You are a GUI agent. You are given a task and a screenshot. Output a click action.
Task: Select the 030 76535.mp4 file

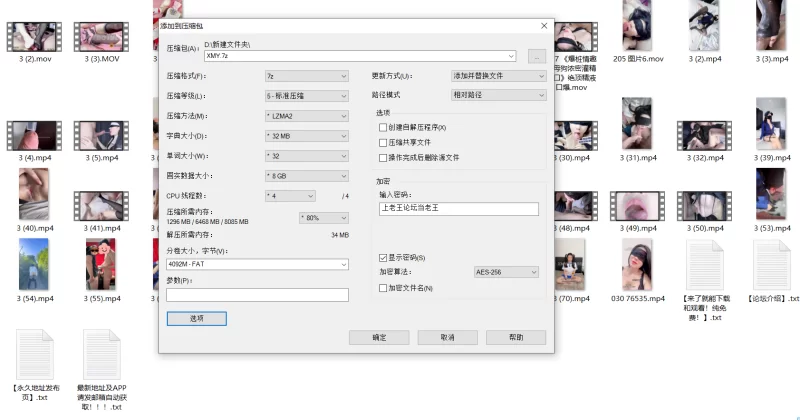(637, 264)
